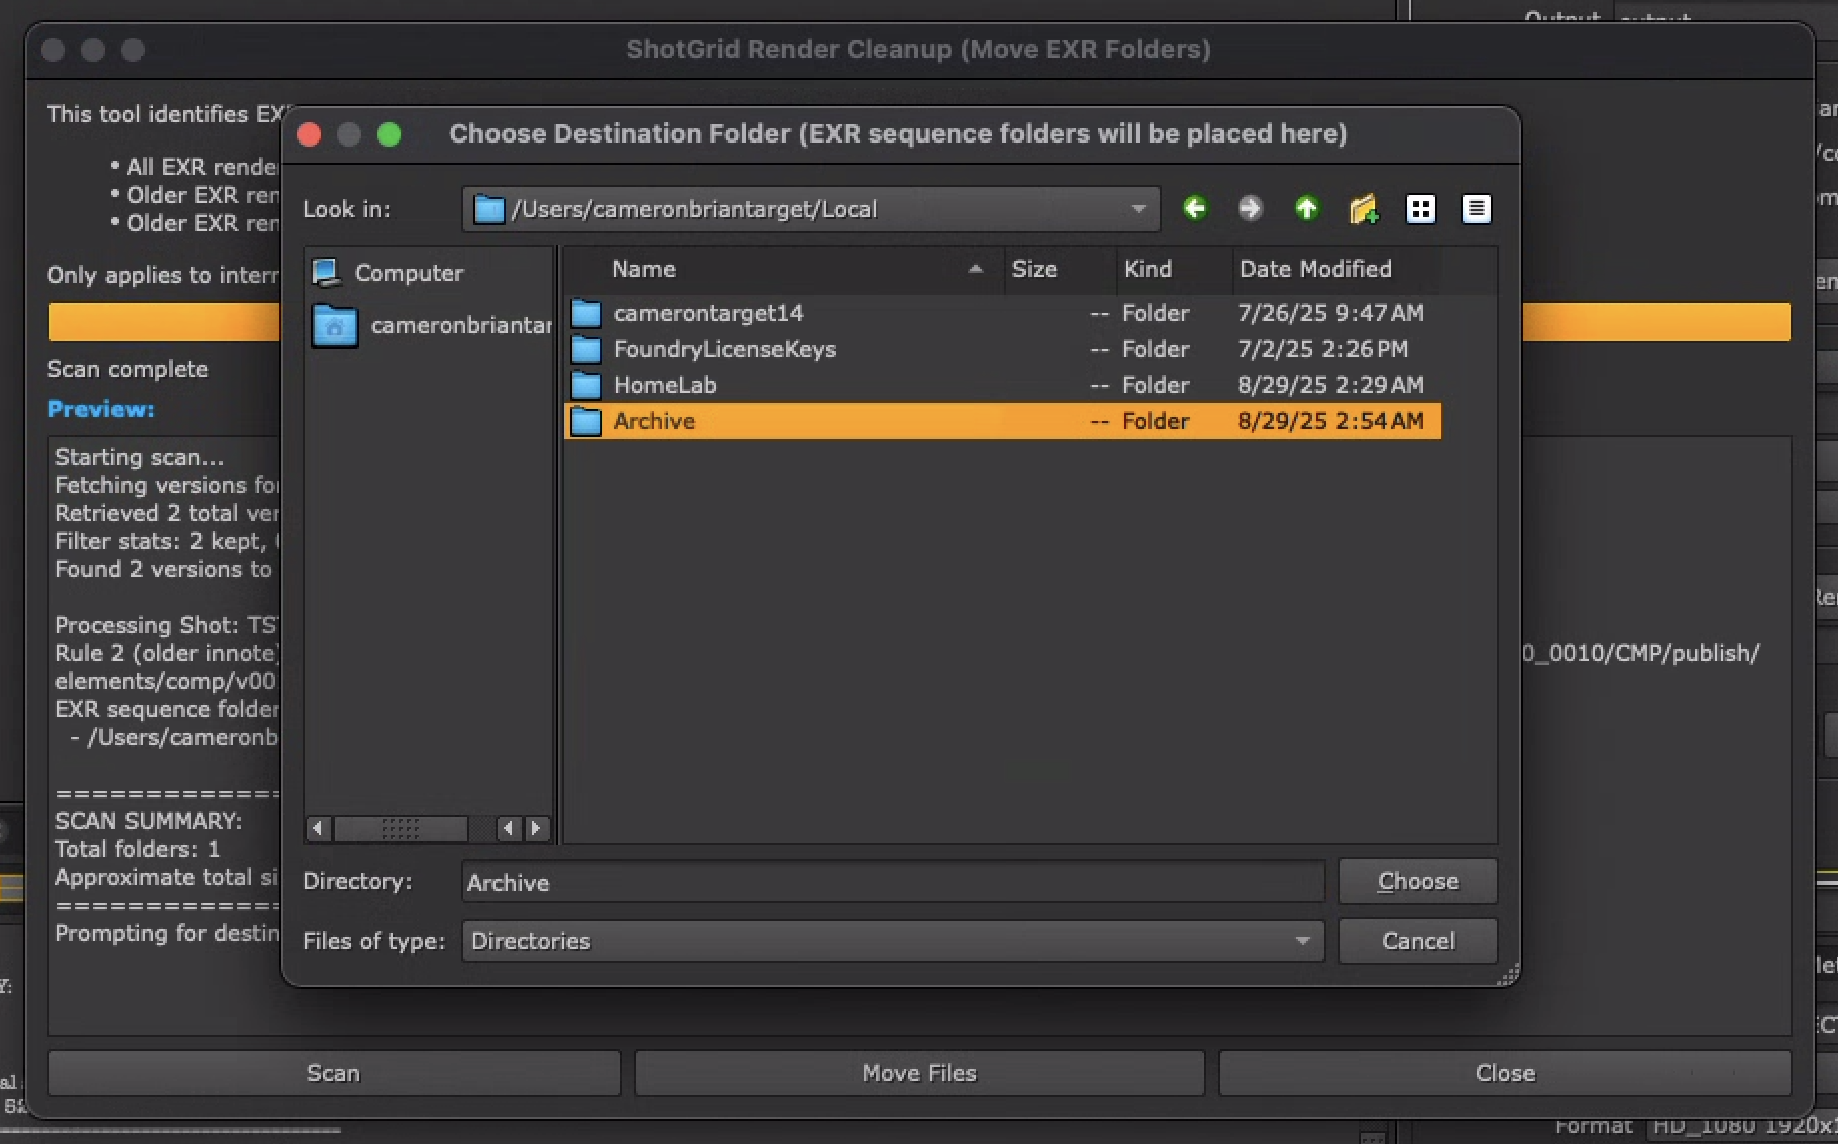This screenshot has width=1838, height=1144.
Task: Select Computer in the sidebar
Action: pyautogui.click(x=408, y=273)
